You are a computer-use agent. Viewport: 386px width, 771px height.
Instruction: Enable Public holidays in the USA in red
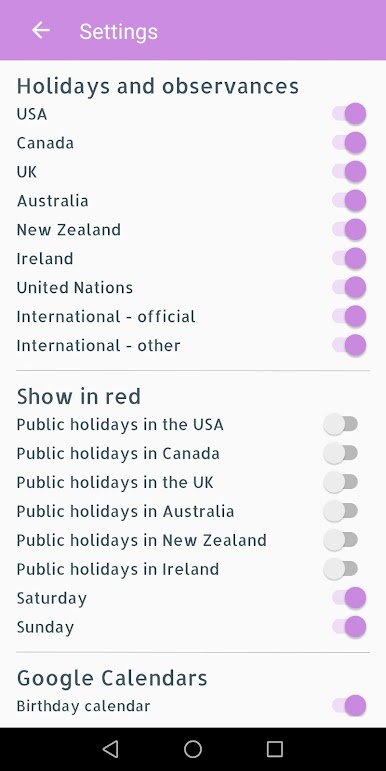341,424
